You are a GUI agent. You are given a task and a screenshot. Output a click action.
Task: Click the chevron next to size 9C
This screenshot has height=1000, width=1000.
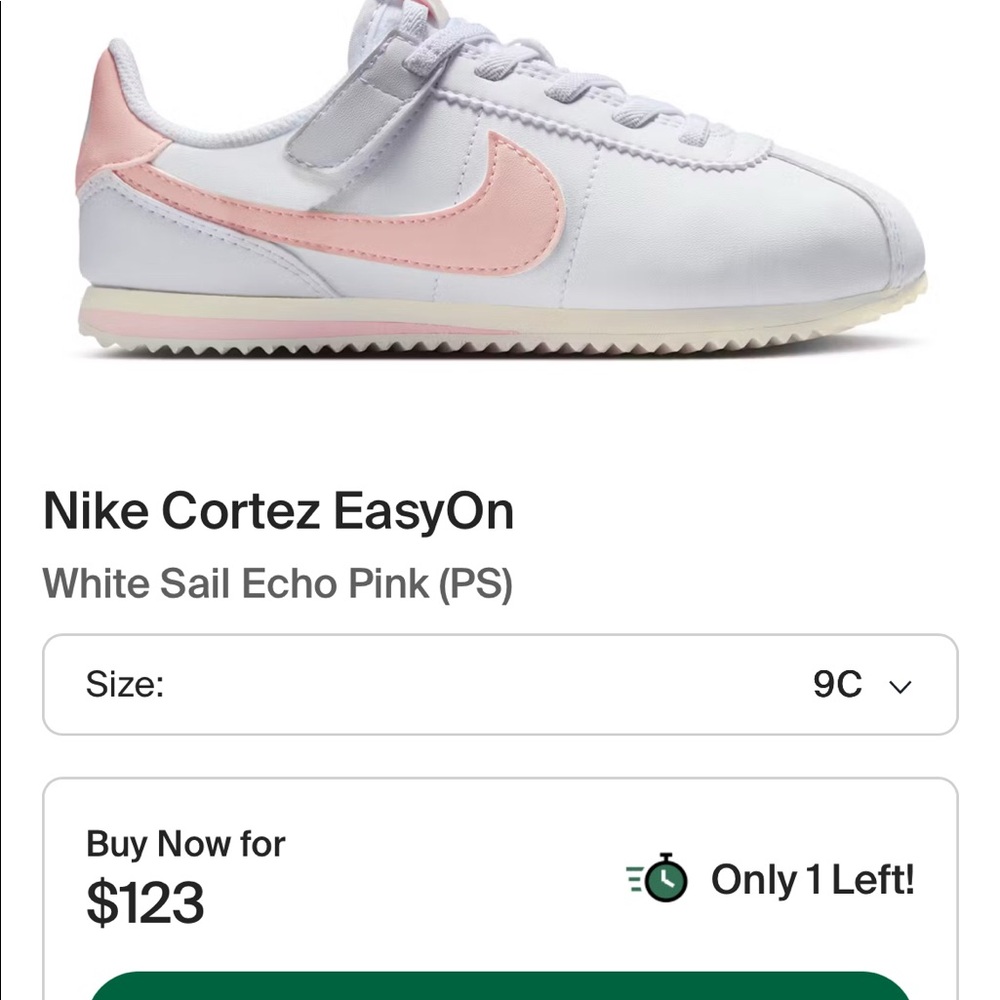pos(899,684)
